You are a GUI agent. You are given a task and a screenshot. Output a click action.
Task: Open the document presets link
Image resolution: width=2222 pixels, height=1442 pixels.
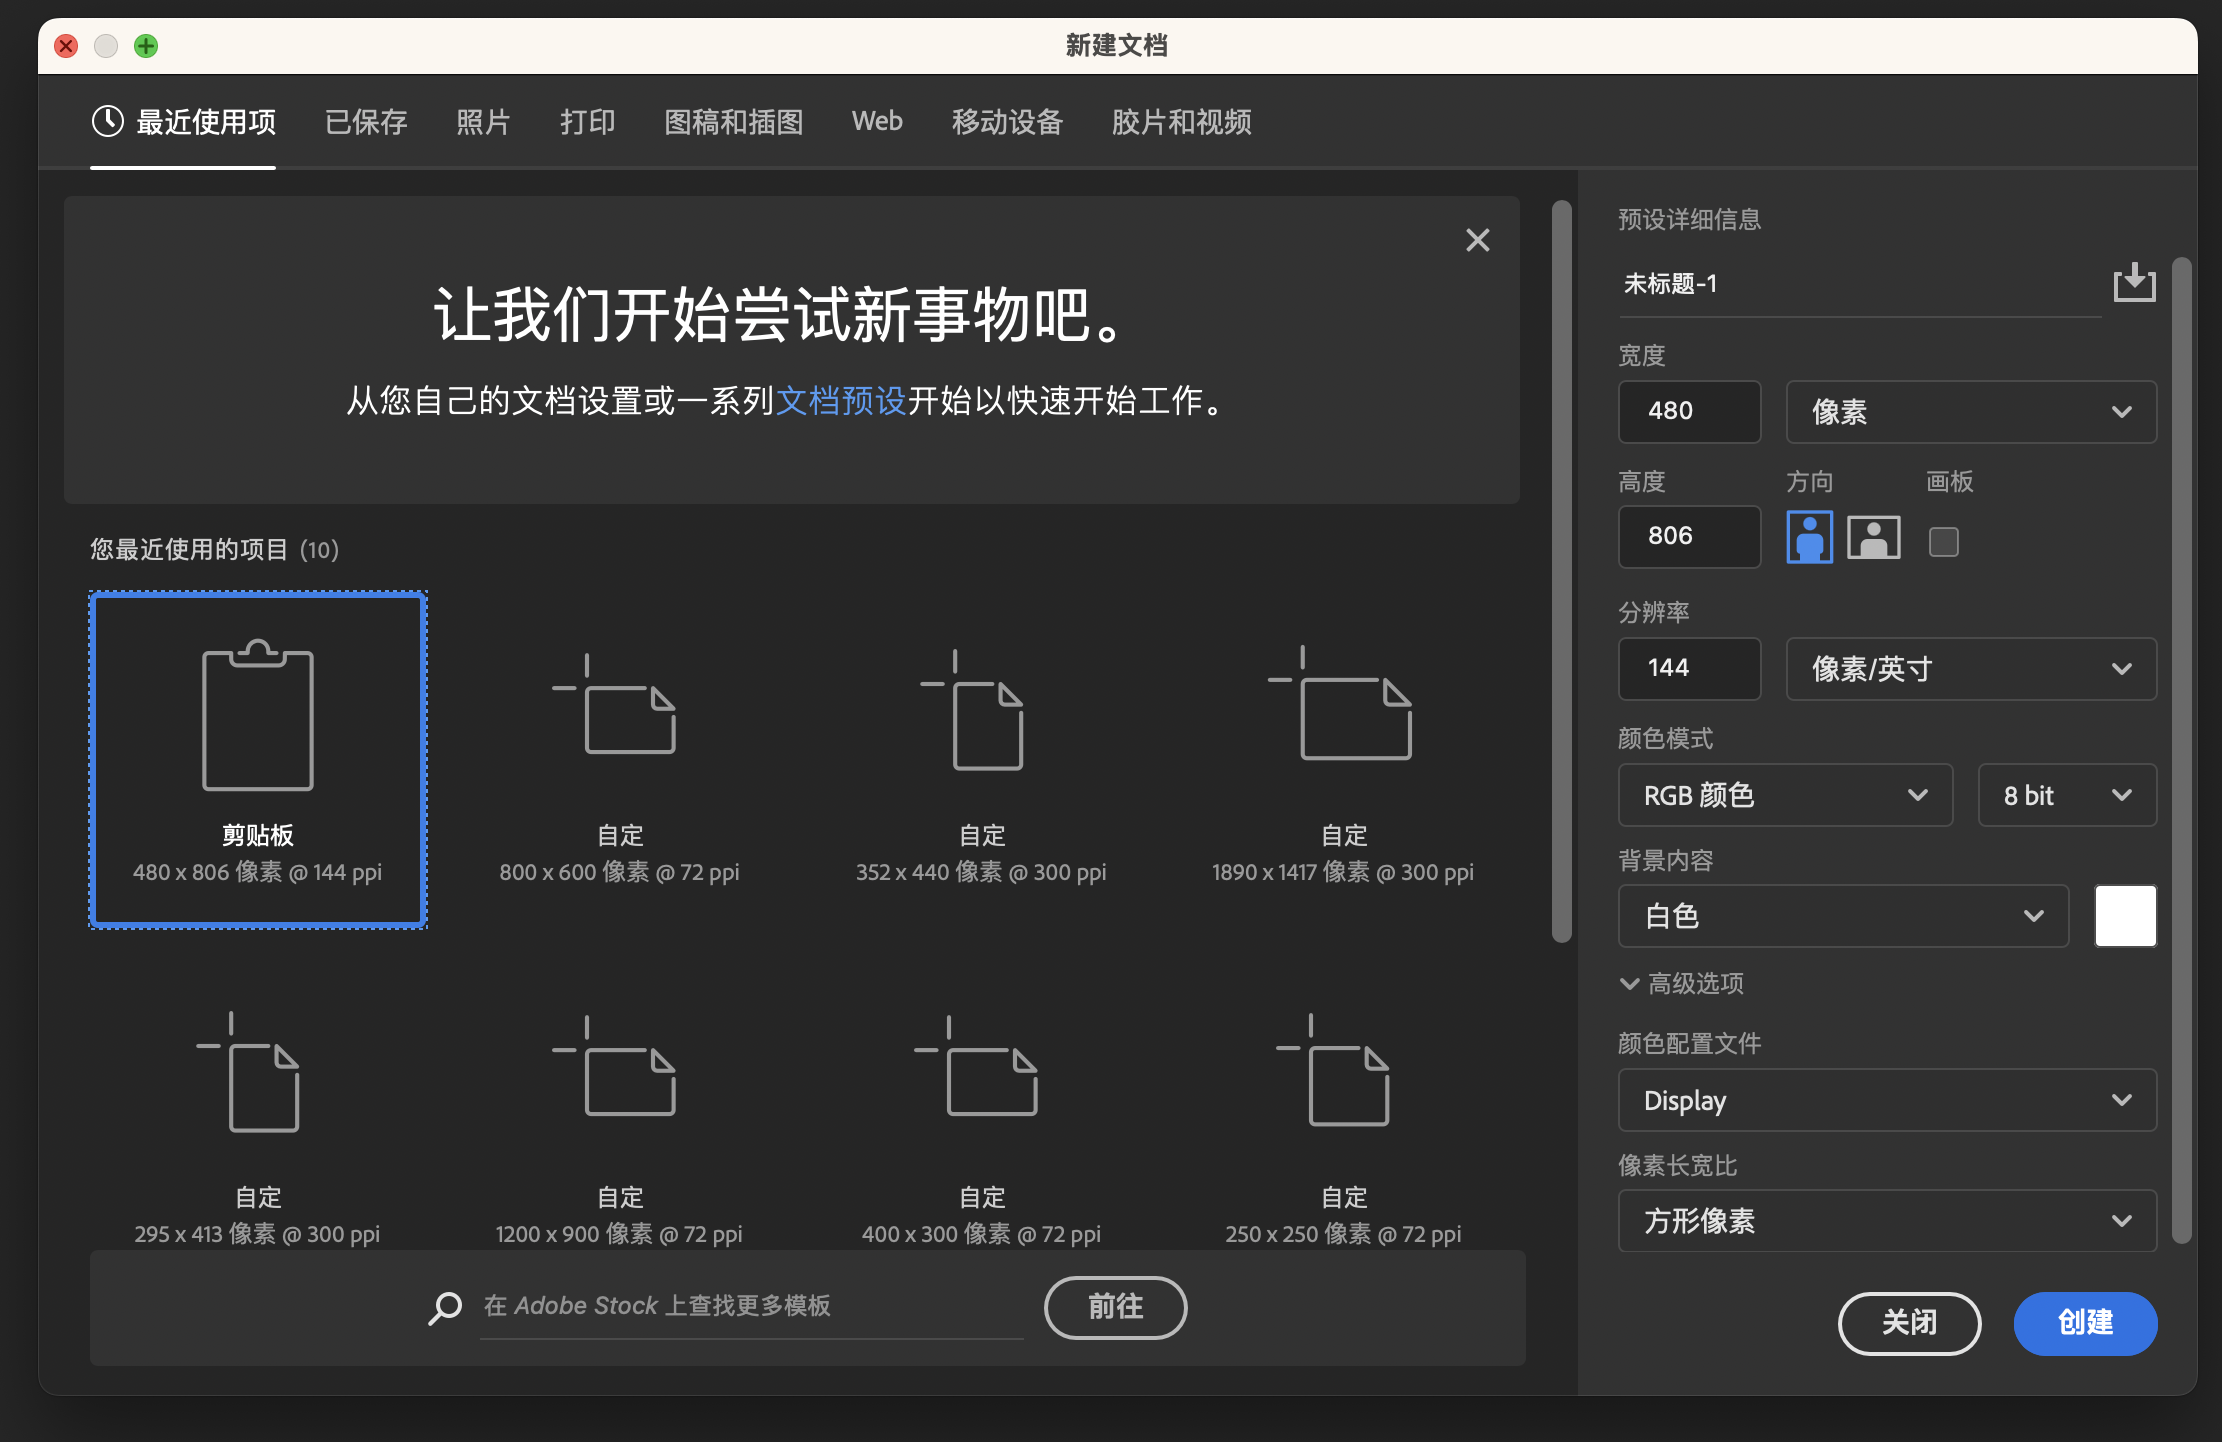(x=841, y=401)
